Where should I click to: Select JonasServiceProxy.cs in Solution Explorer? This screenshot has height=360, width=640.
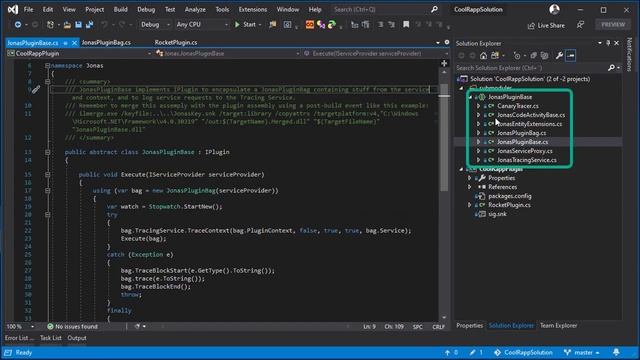tap(524, 151)
